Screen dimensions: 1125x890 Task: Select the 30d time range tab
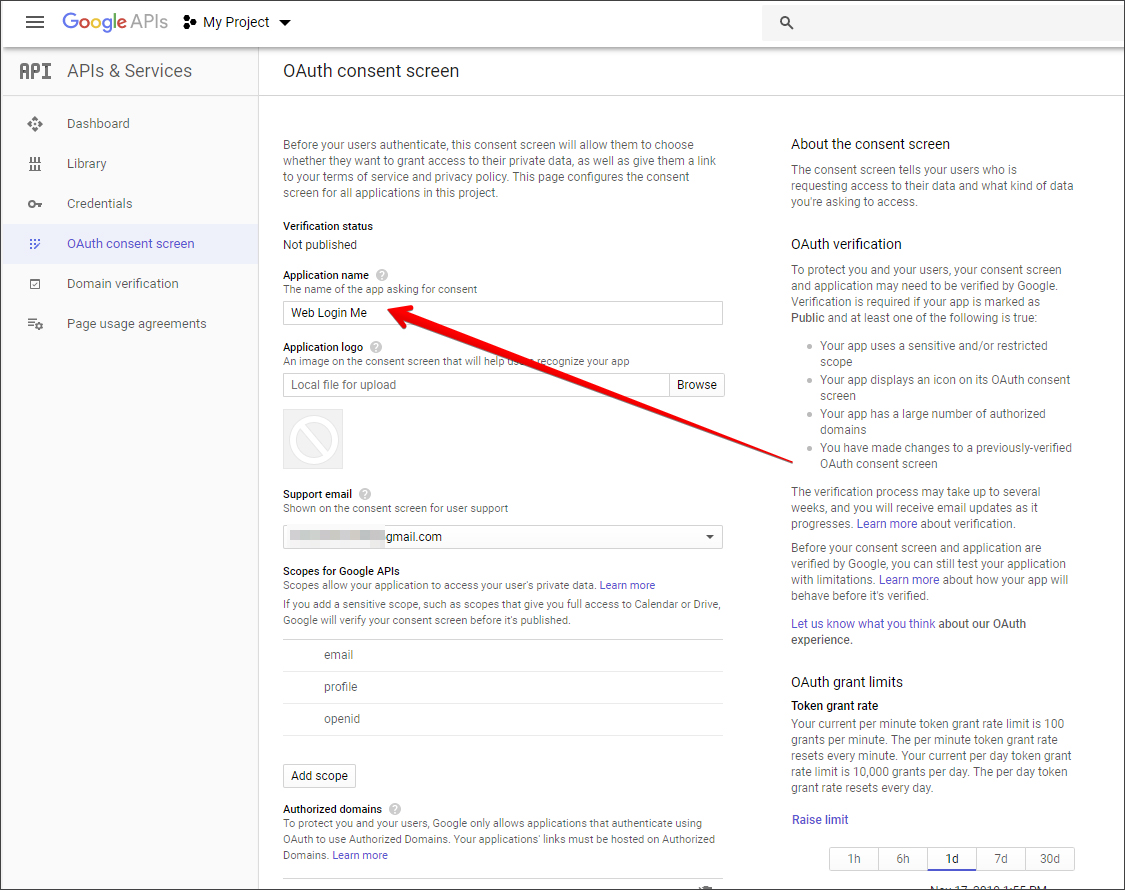pyautogui.click(x=1050, y=858)
